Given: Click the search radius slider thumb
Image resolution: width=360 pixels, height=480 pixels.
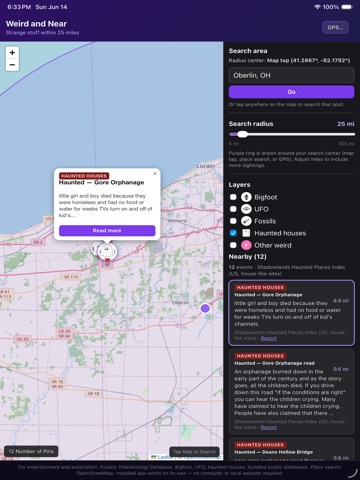Looking at the screenshot, I should pyautogui.click(x=242, y=134).
